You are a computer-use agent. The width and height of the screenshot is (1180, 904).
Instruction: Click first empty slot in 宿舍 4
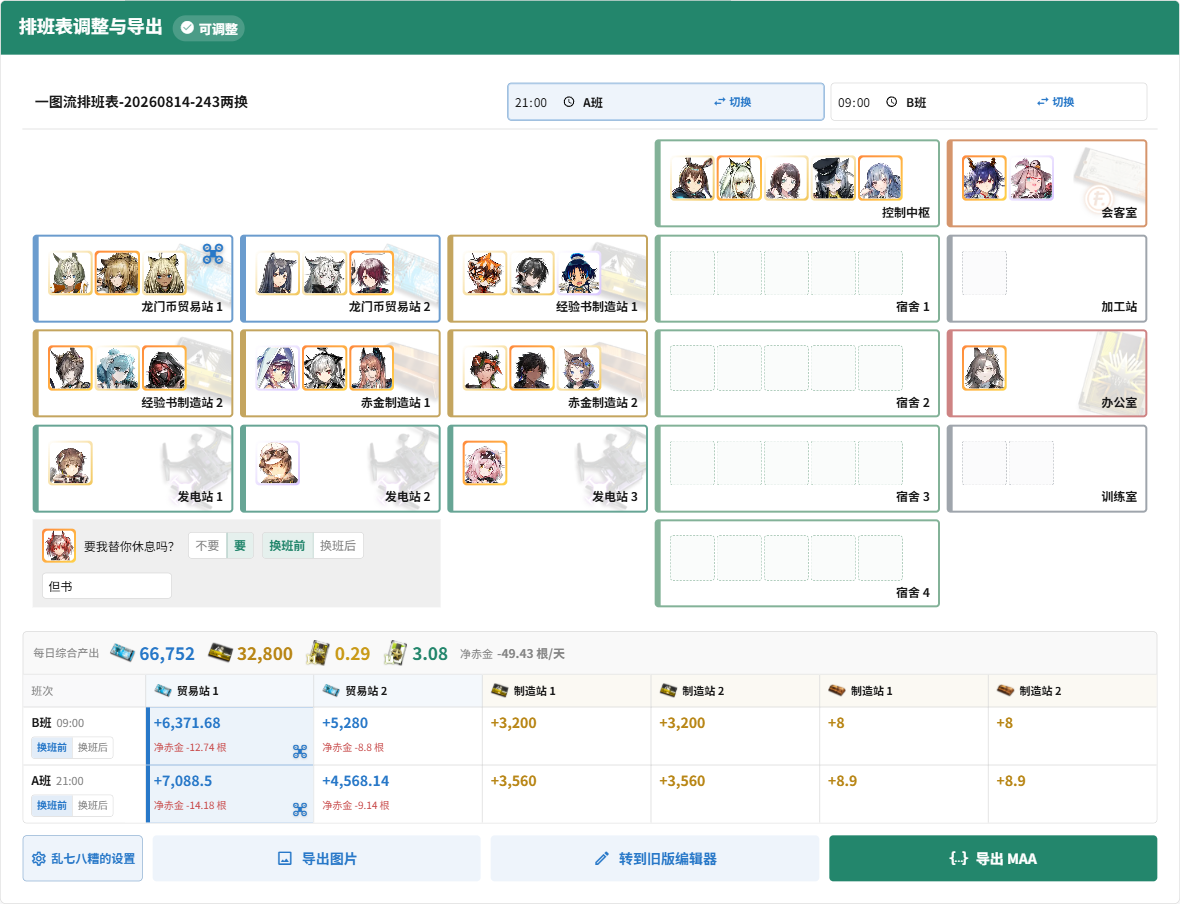(692, 558)
